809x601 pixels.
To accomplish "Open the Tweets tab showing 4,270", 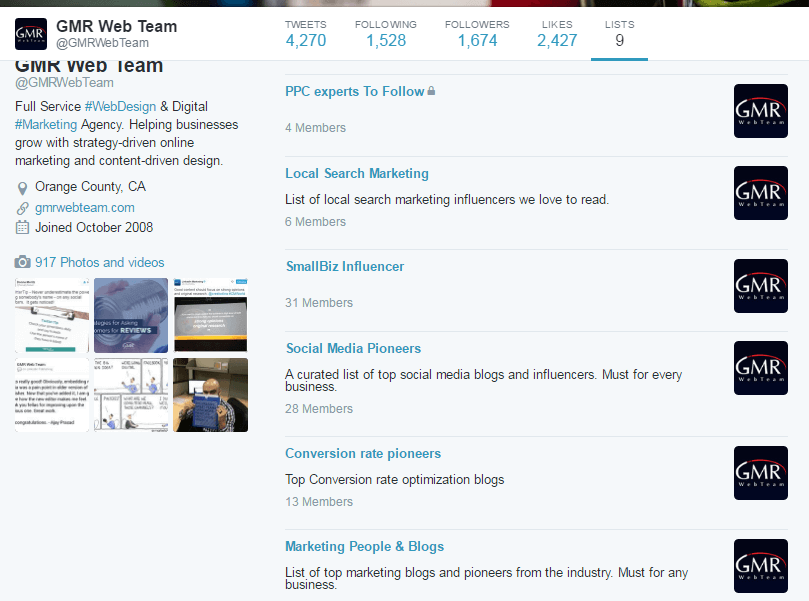I will [x=306, y=34].
